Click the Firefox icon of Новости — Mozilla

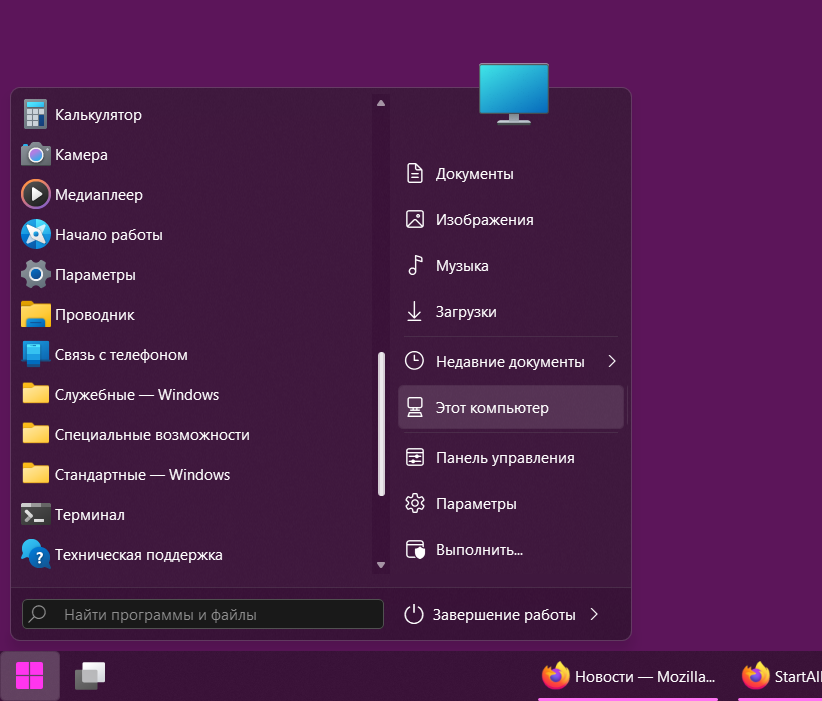click(556, 675)
